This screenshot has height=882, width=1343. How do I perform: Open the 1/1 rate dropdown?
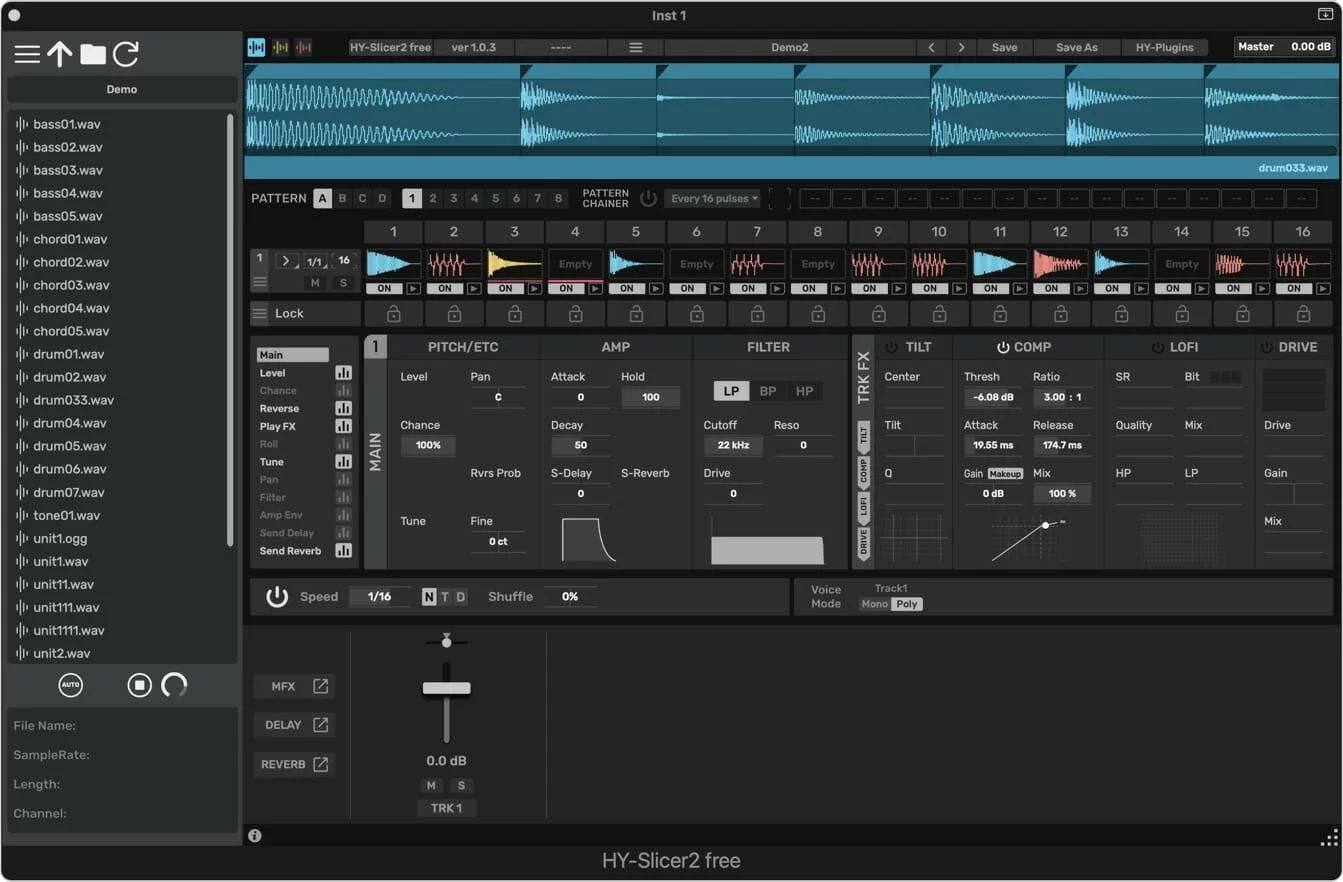tap(315, 261)
